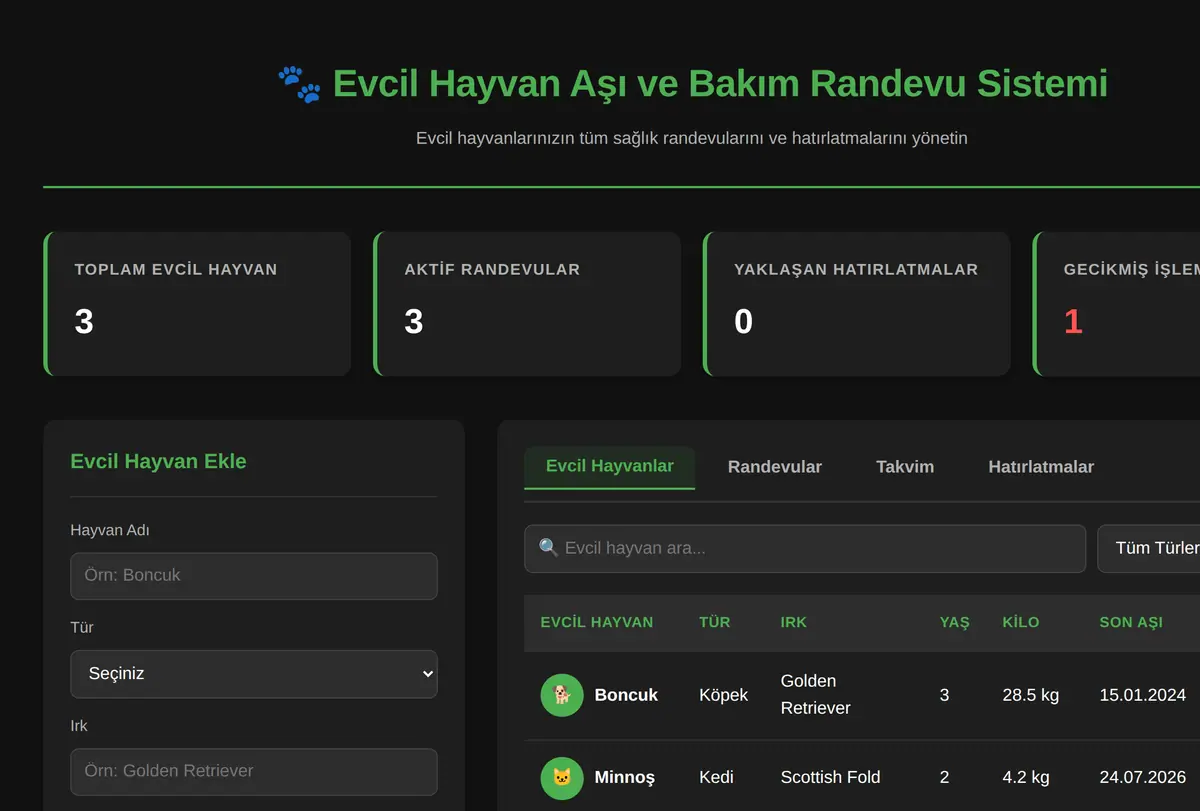Click the Yaklaşan Hatırlatmalar stat card
Viewport: 1200px width, 811px height.
pyautogui.click(x=857, y=304)
